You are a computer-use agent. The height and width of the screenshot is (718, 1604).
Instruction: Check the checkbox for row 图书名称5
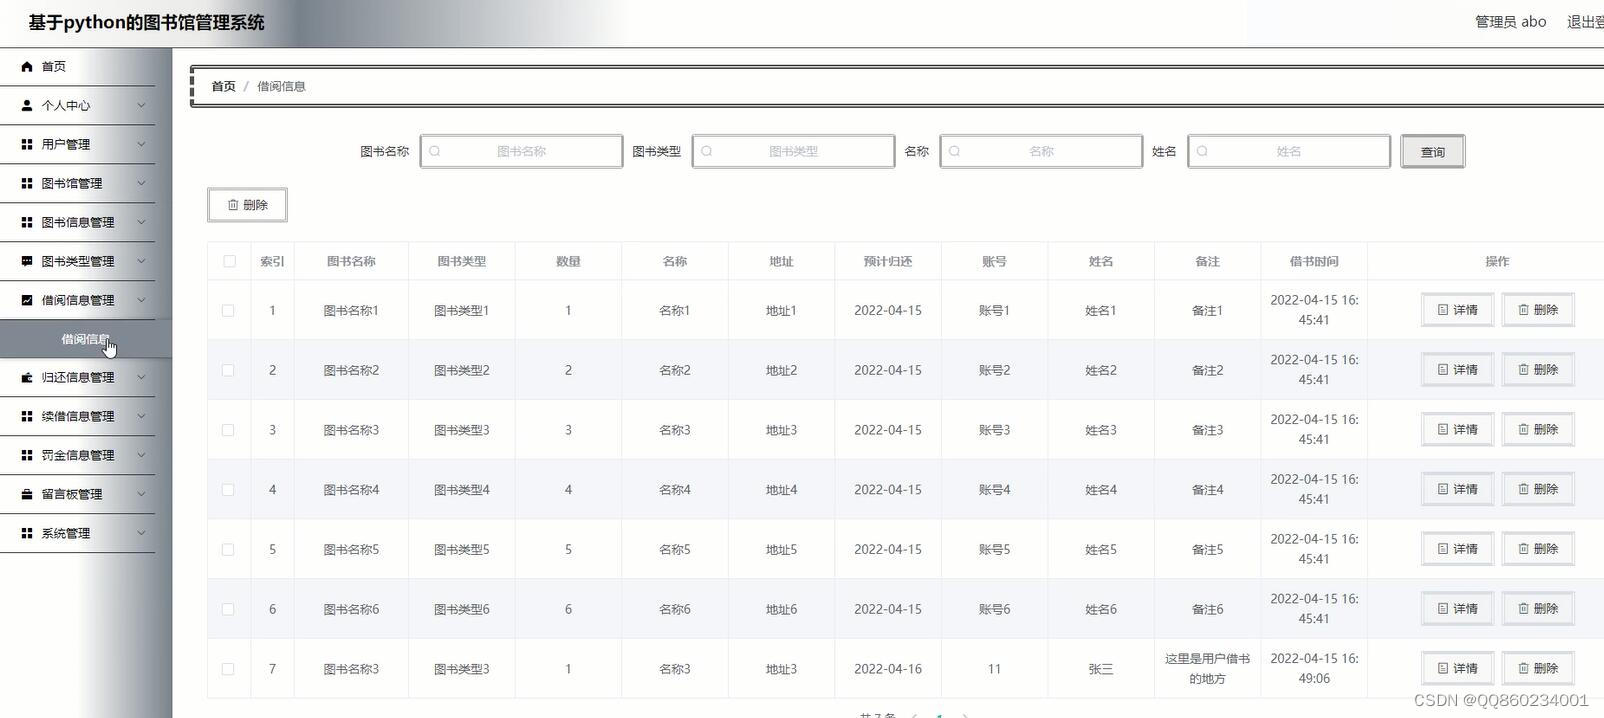click(x=228, y=550)
